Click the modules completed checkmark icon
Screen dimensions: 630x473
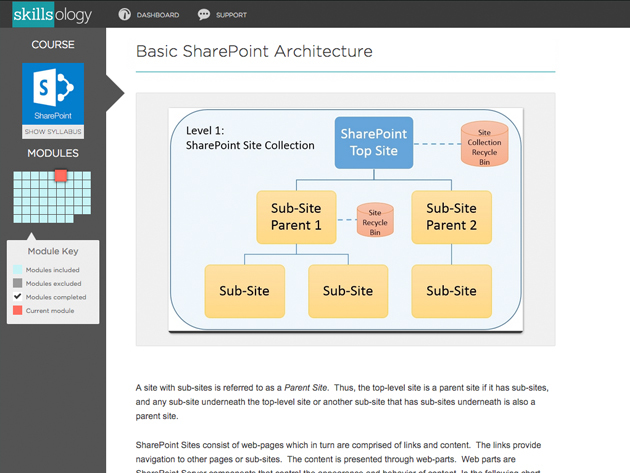pyautogui.click(x=17, y=297)
